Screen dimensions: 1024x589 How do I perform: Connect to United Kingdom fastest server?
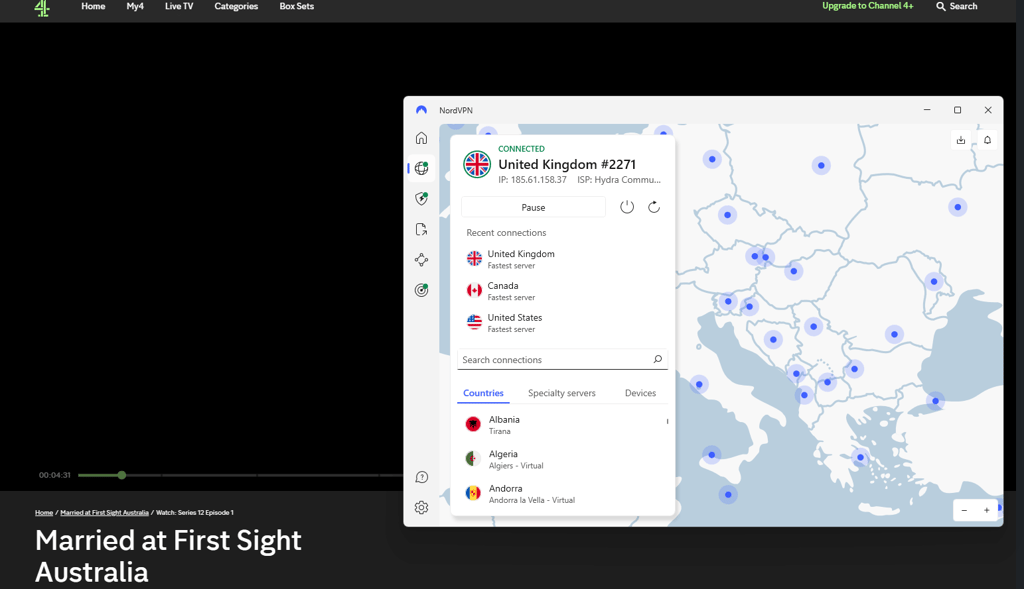562,259
